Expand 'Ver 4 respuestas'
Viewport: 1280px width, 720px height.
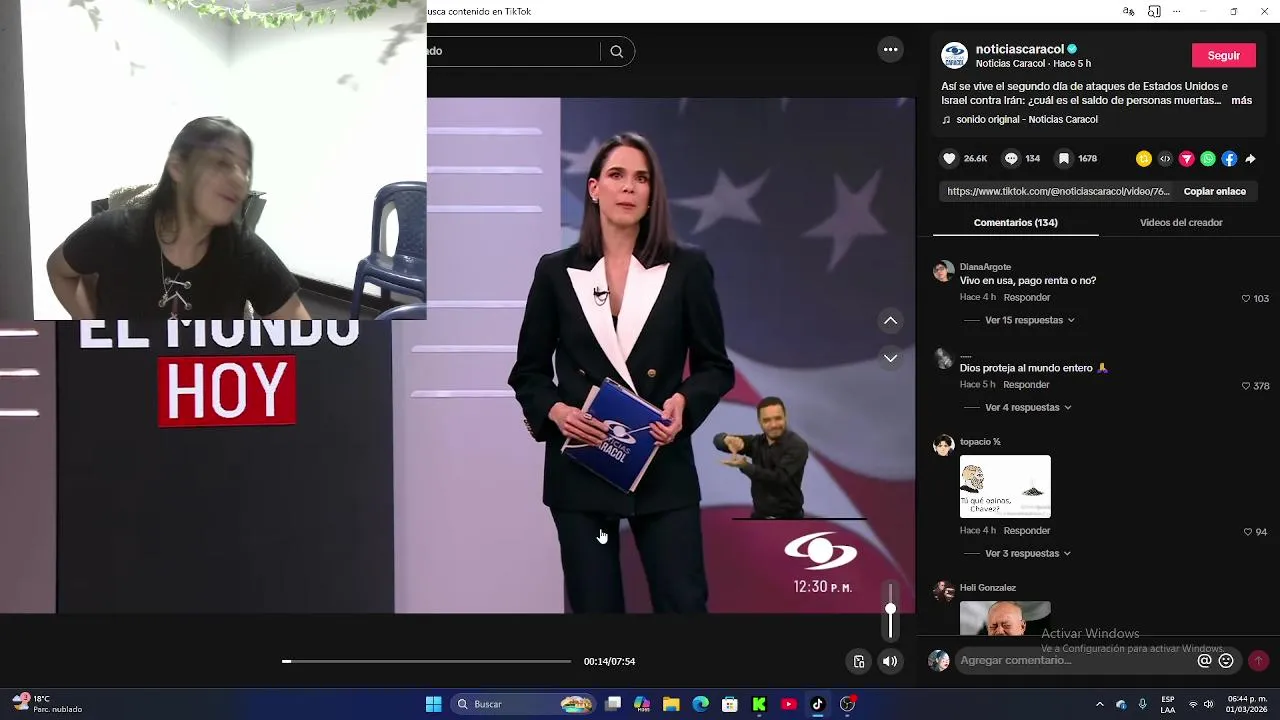pos(1027,407)
